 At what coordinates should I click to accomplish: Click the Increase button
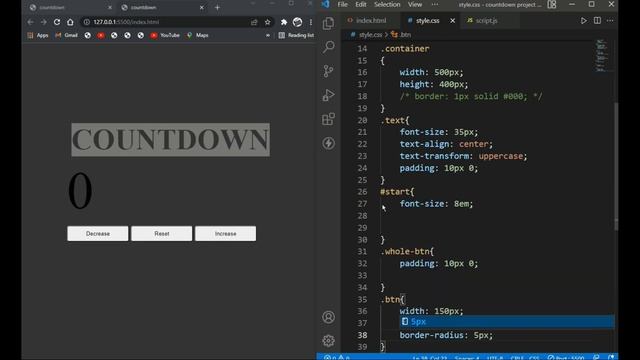[225, 233]
